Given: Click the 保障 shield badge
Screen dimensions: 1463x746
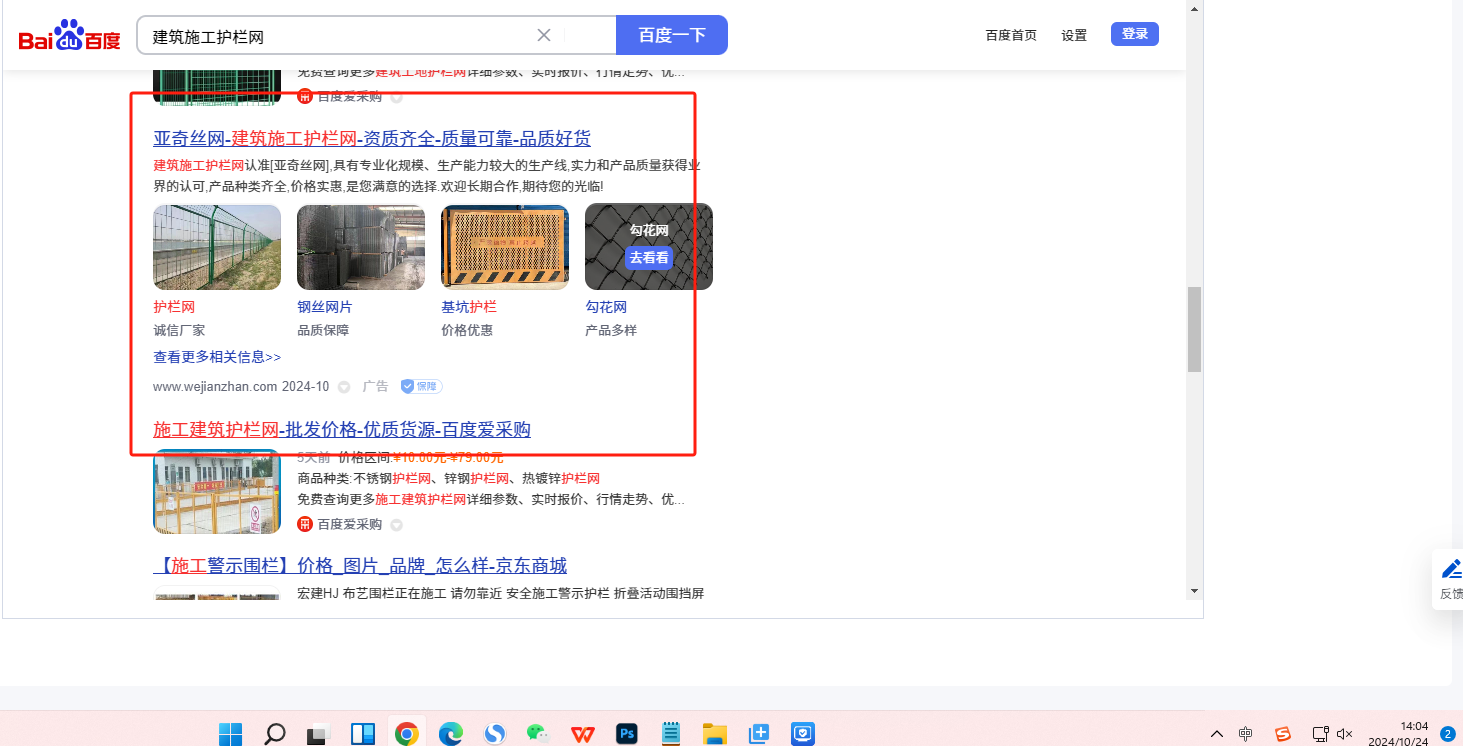Looking at the screenshot, I should [x=421, y=386].
